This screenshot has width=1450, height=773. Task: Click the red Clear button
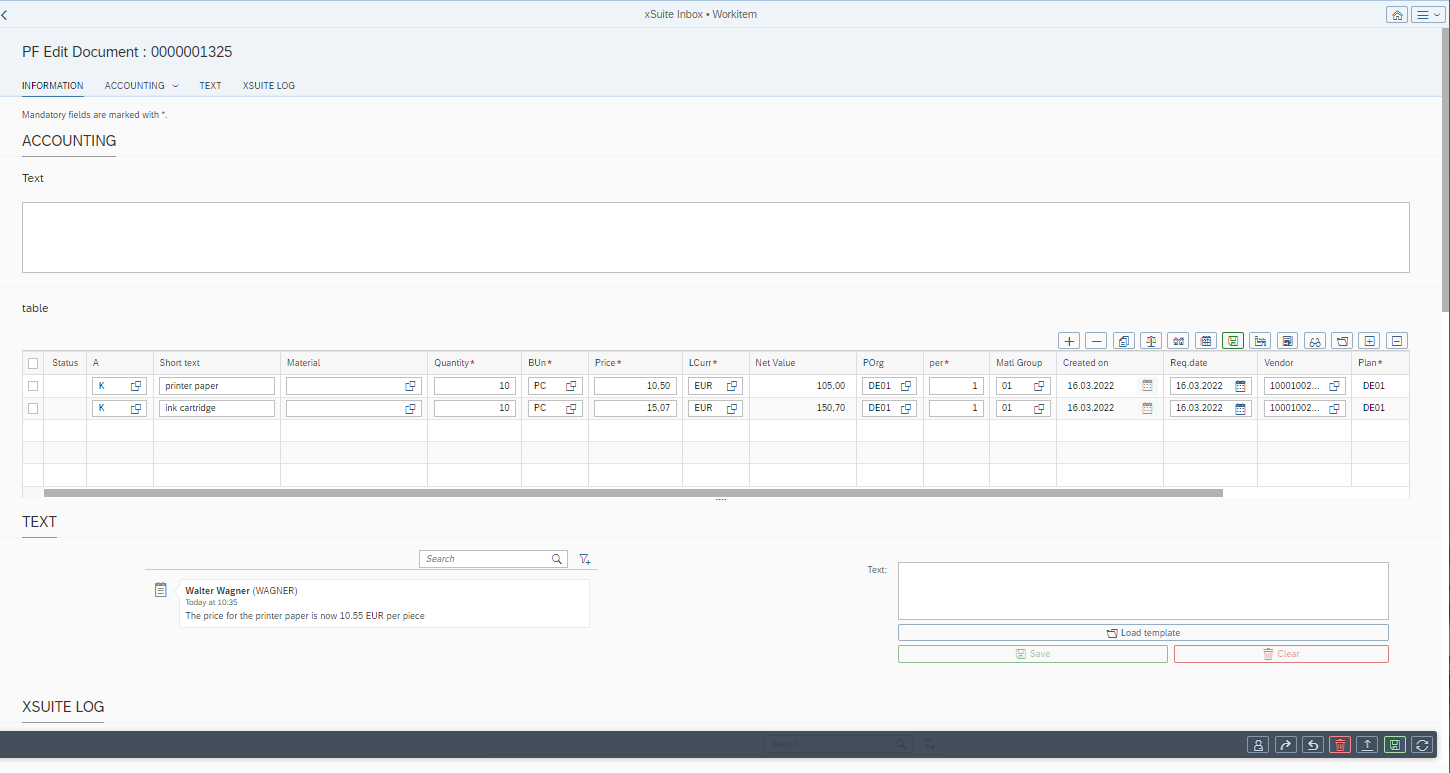[1281, 653]
